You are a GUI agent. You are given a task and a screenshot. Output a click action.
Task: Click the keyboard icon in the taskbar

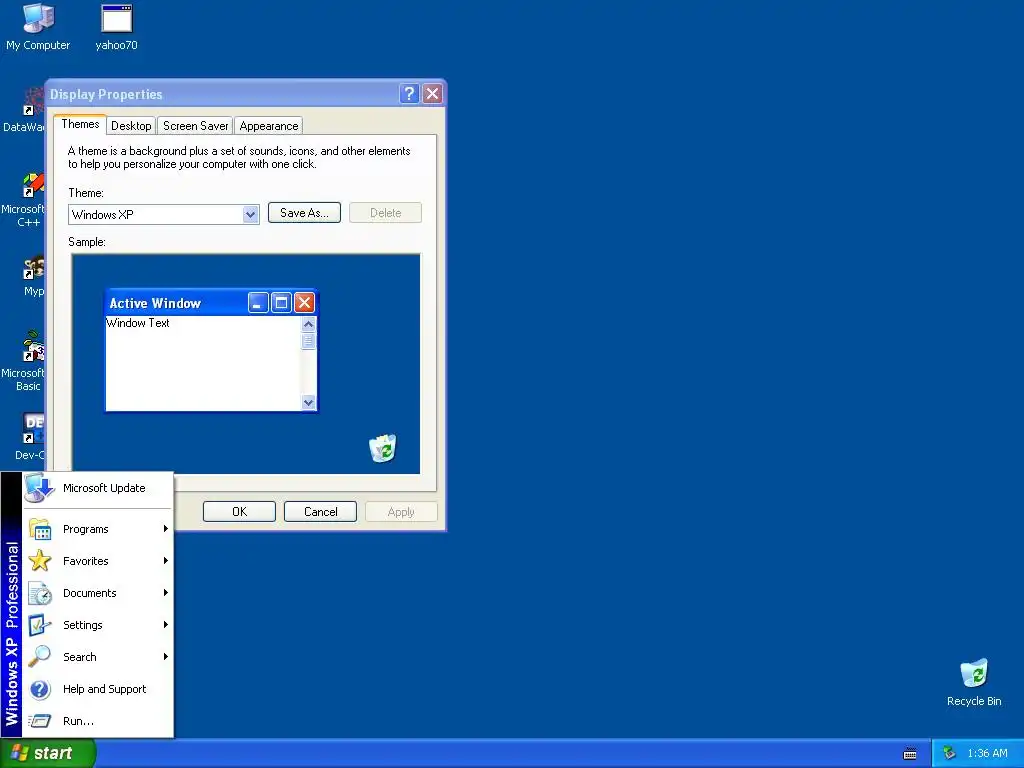click(x=910, y=754)
